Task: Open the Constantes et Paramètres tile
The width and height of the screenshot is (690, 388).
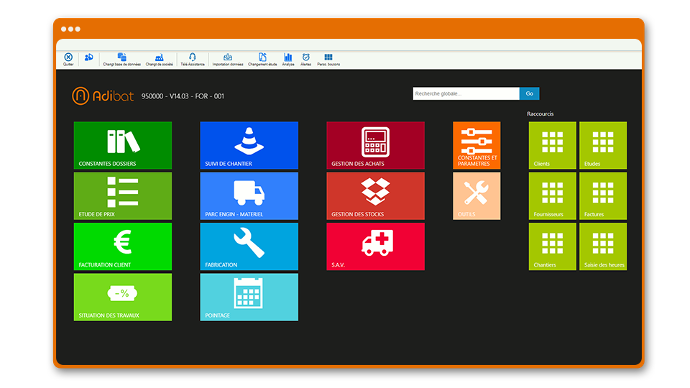Action: tap(477, 146)
